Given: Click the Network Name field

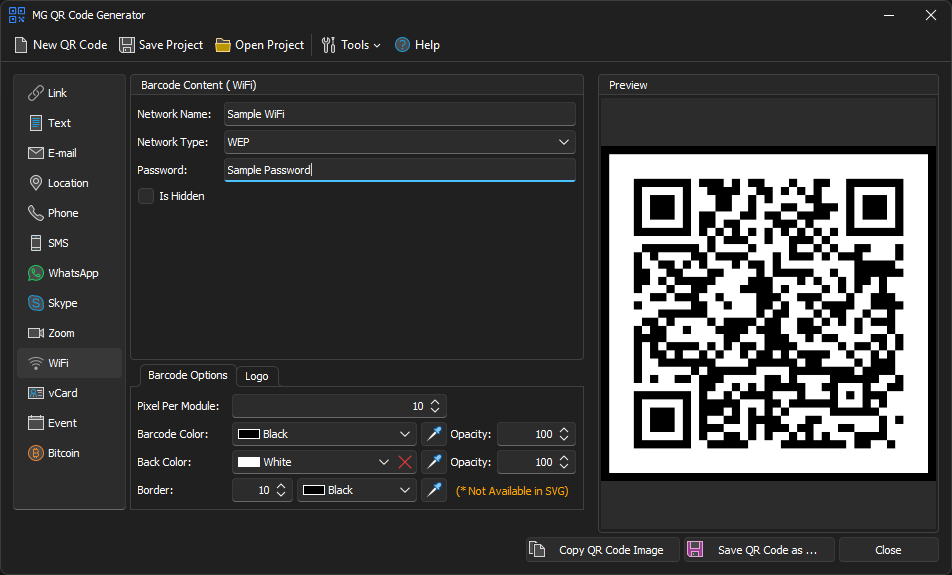Looking at the screenshot, I should (400, 114).
